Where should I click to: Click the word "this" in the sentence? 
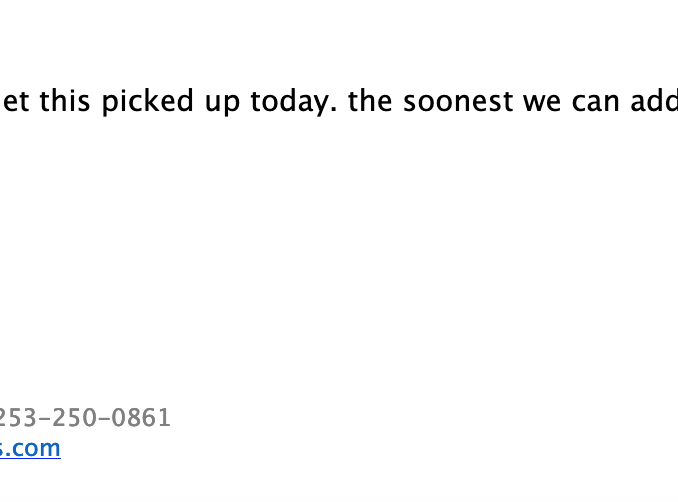[63, 102]
